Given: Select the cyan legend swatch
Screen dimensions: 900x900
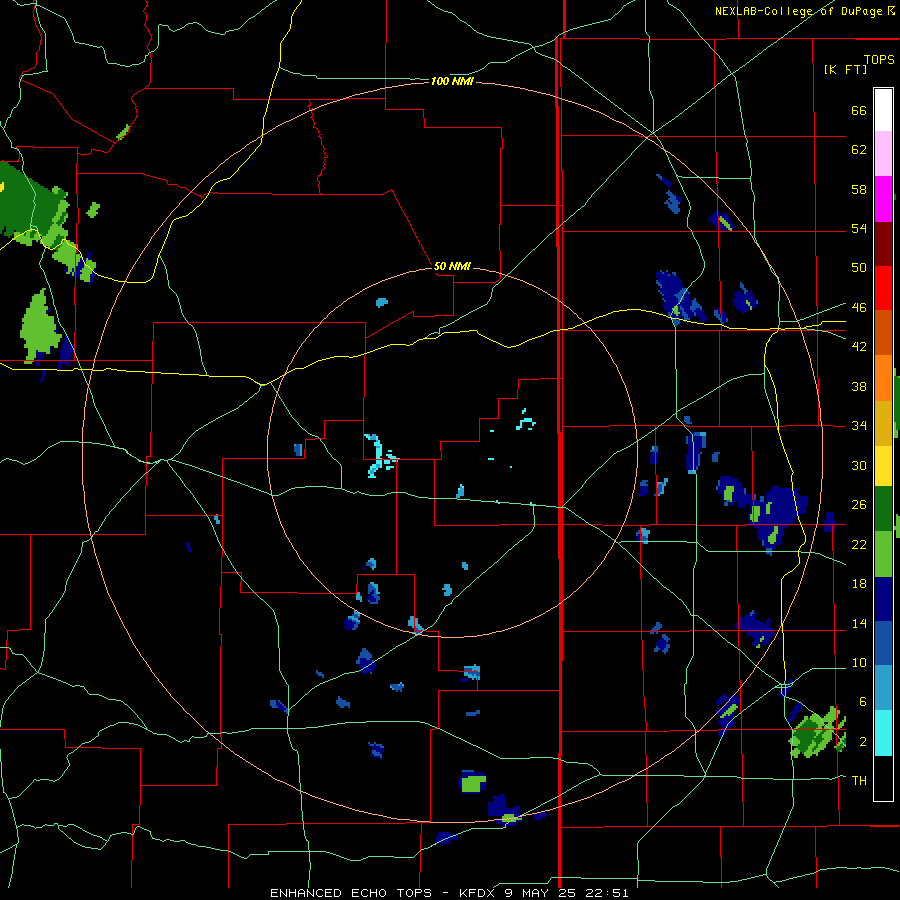Looking at the screenshot, I should point(883,733).
